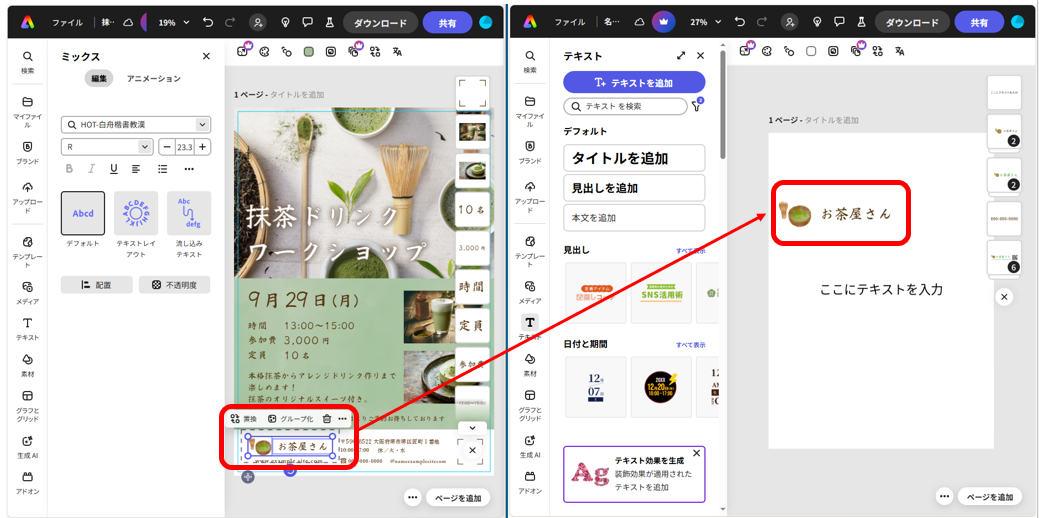Toggle italic text style in Mix panel

coord(92,169)
